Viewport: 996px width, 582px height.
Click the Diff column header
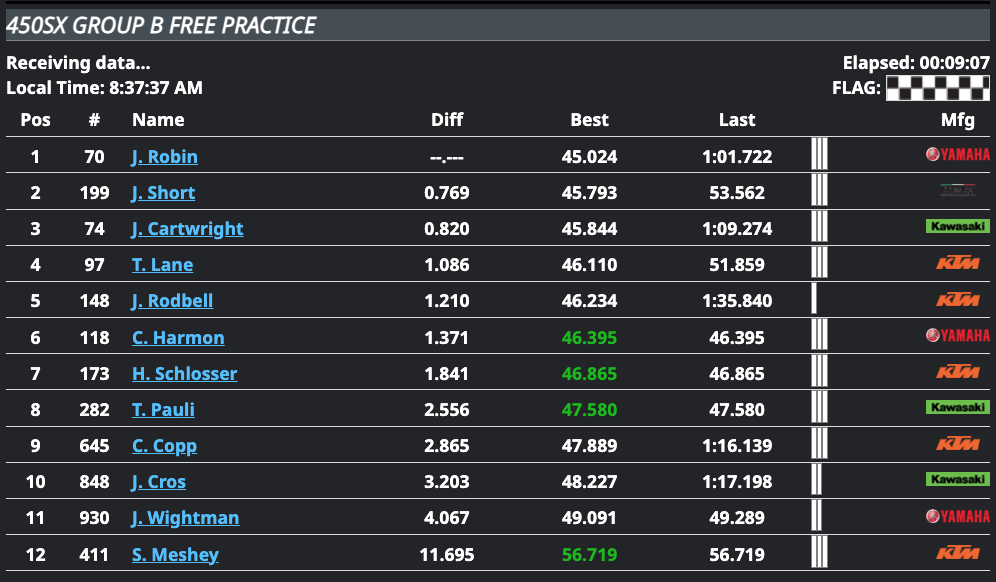coord(447,120)
